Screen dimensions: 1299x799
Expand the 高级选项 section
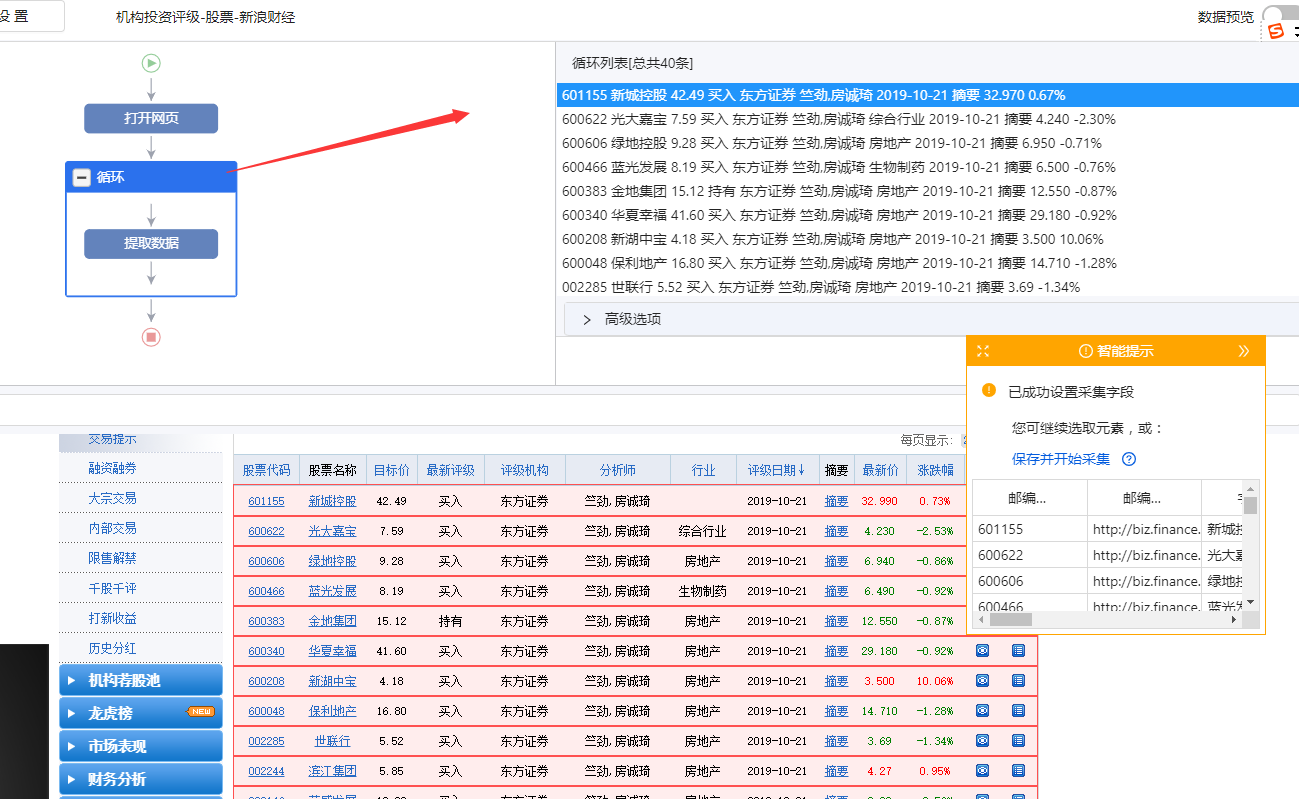click(931, 319)
